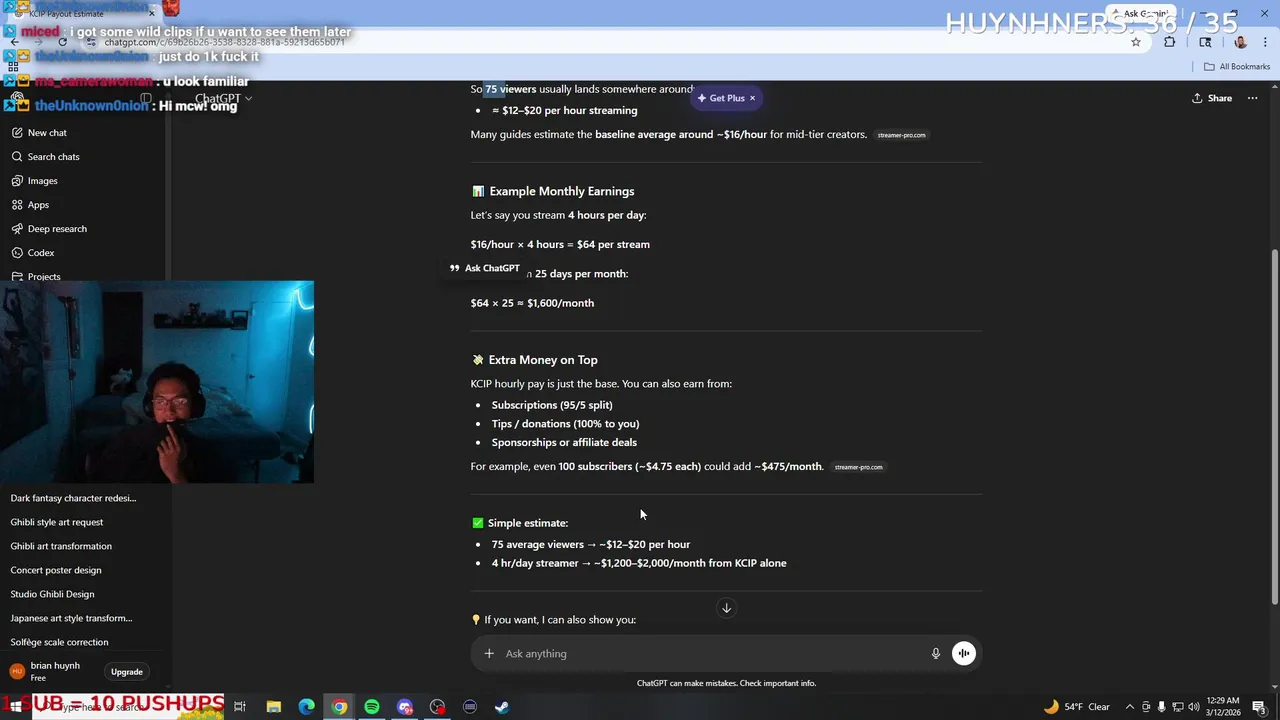
Task: Open Chrome extensions puzzle icon
Action: pos(1169,42)
